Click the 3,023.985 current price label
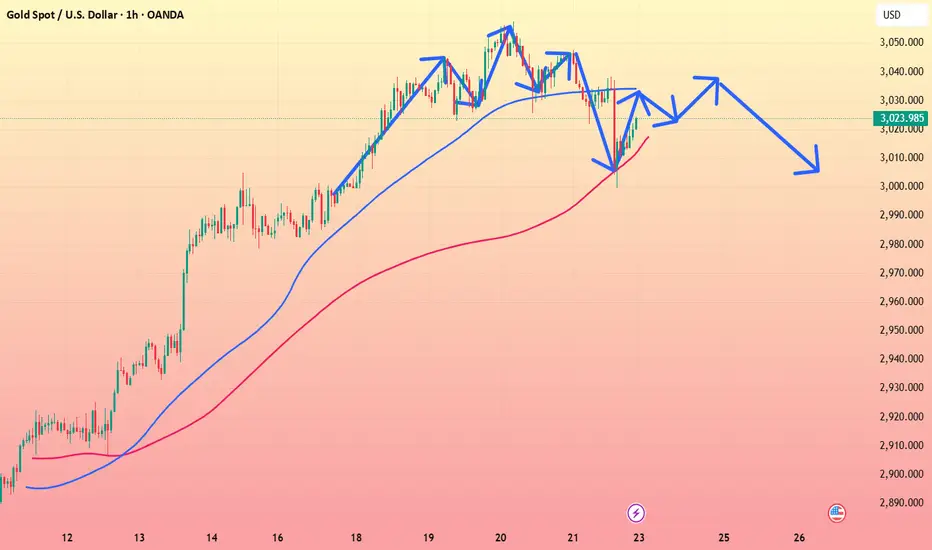Viewport: 932px width, 550px height. pos(902,118)
